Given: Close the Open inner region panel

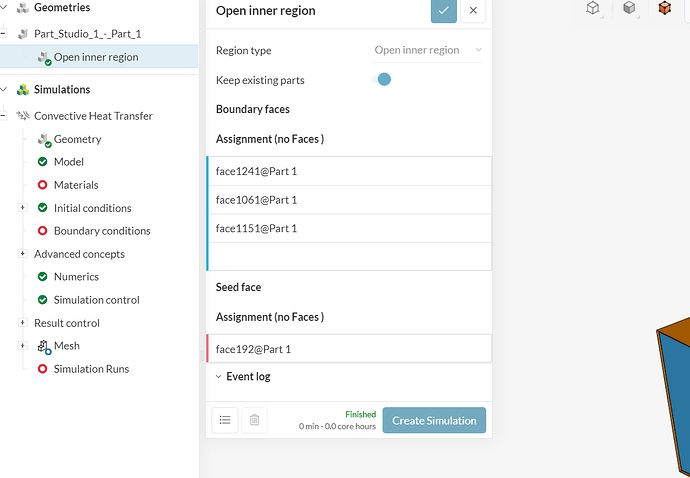Looking at the screenshot, I should (473, 11).
